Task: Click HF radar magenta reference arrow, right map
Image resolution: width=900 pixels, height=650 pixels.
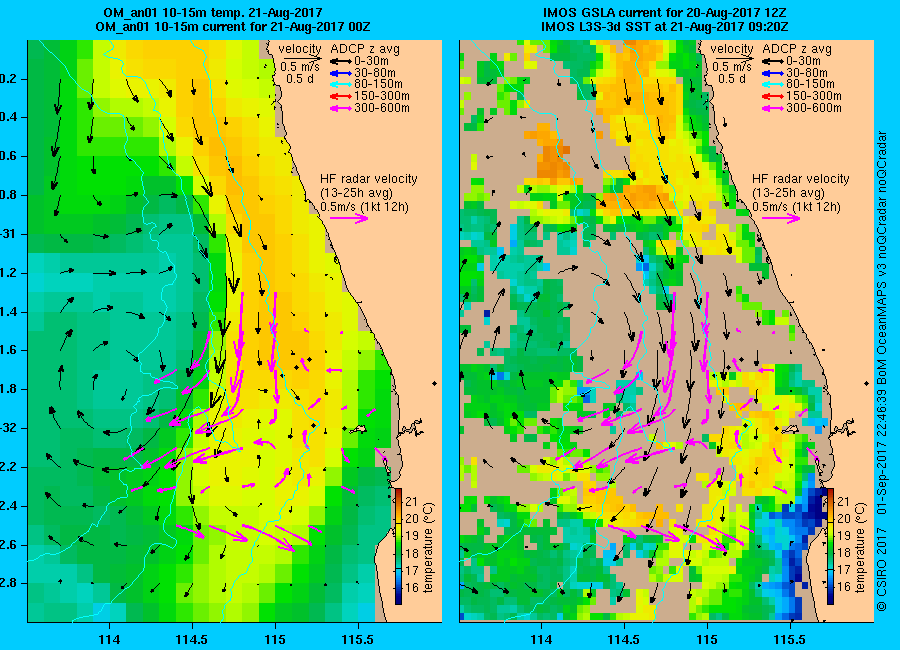Action: tap(781, 218)
